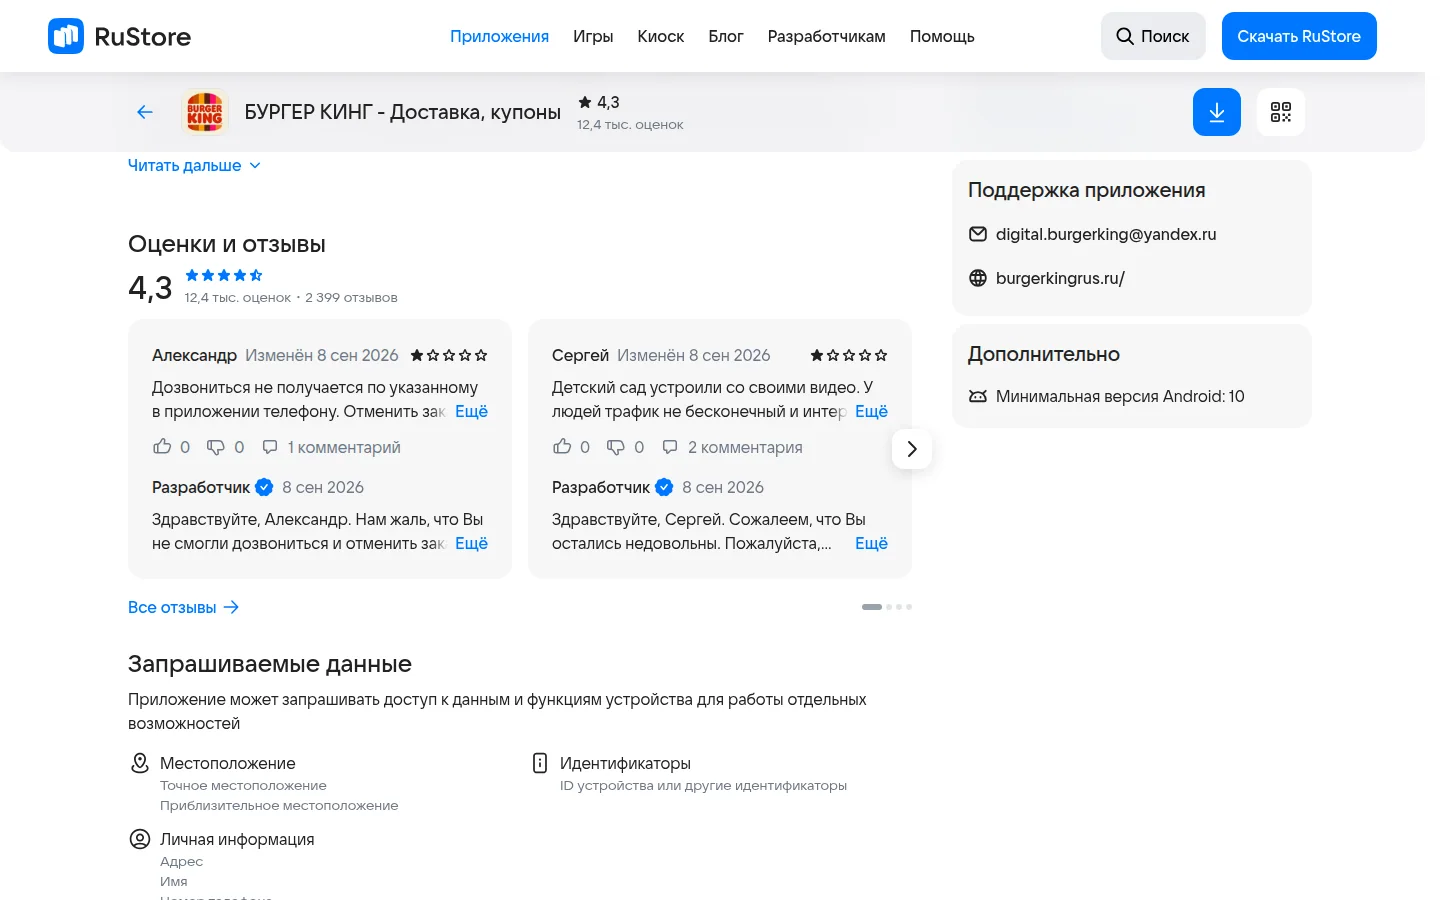The image size is (1440, 900).
Task: Click the one-star rating on Александр's review
Action: click(449, 355)
